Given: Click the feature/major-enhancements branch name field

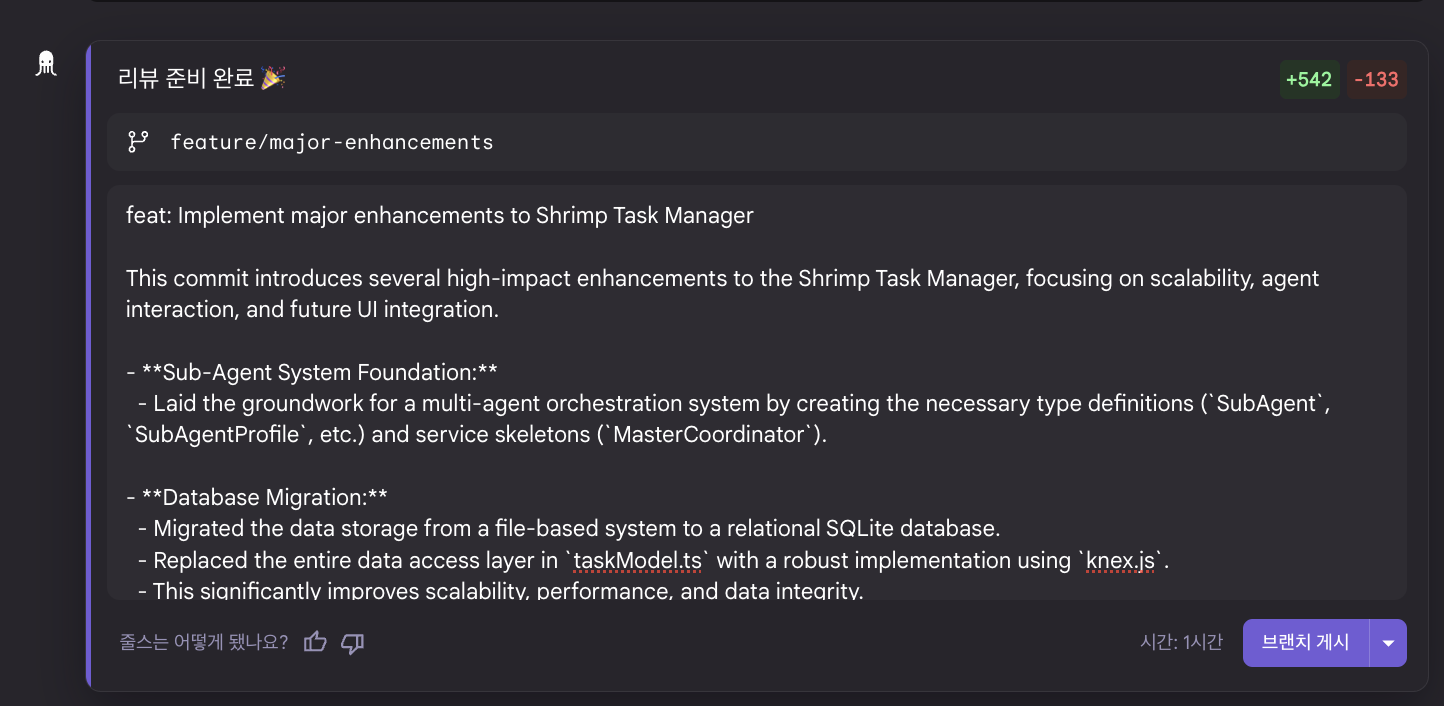Looking at the screenshot, I should (332, 142).
